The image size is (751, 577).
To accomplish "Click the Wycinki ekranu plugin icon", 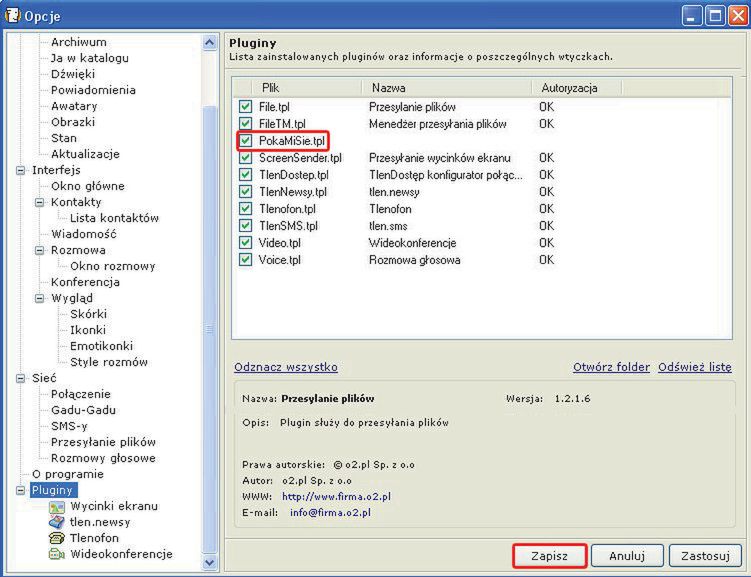I will [x=57, y=507].
